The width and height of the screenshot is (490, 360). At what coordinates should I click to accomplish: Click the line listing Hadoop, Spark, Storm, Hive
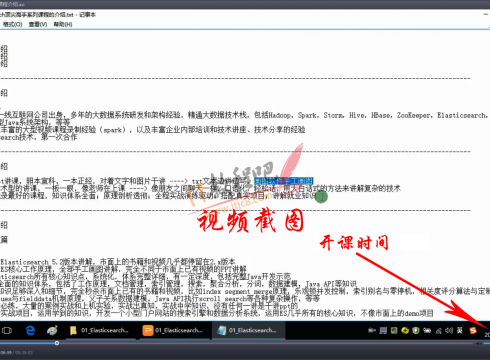245,115
